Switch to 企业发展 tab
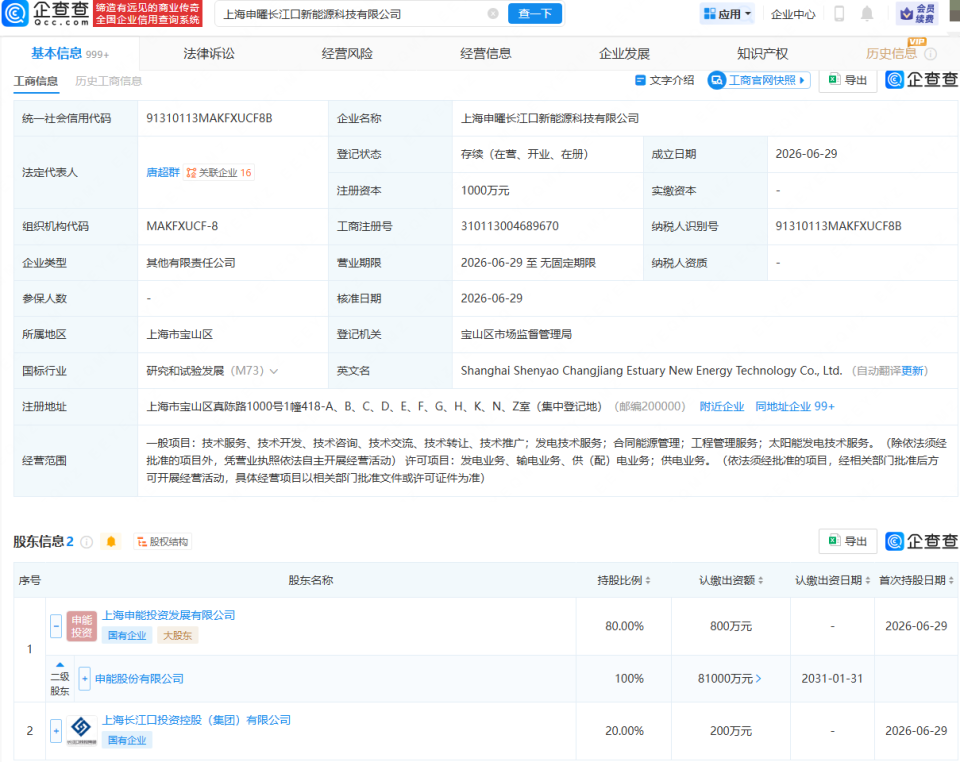Screen dimensions: 960x762 (x=624, y=54)
